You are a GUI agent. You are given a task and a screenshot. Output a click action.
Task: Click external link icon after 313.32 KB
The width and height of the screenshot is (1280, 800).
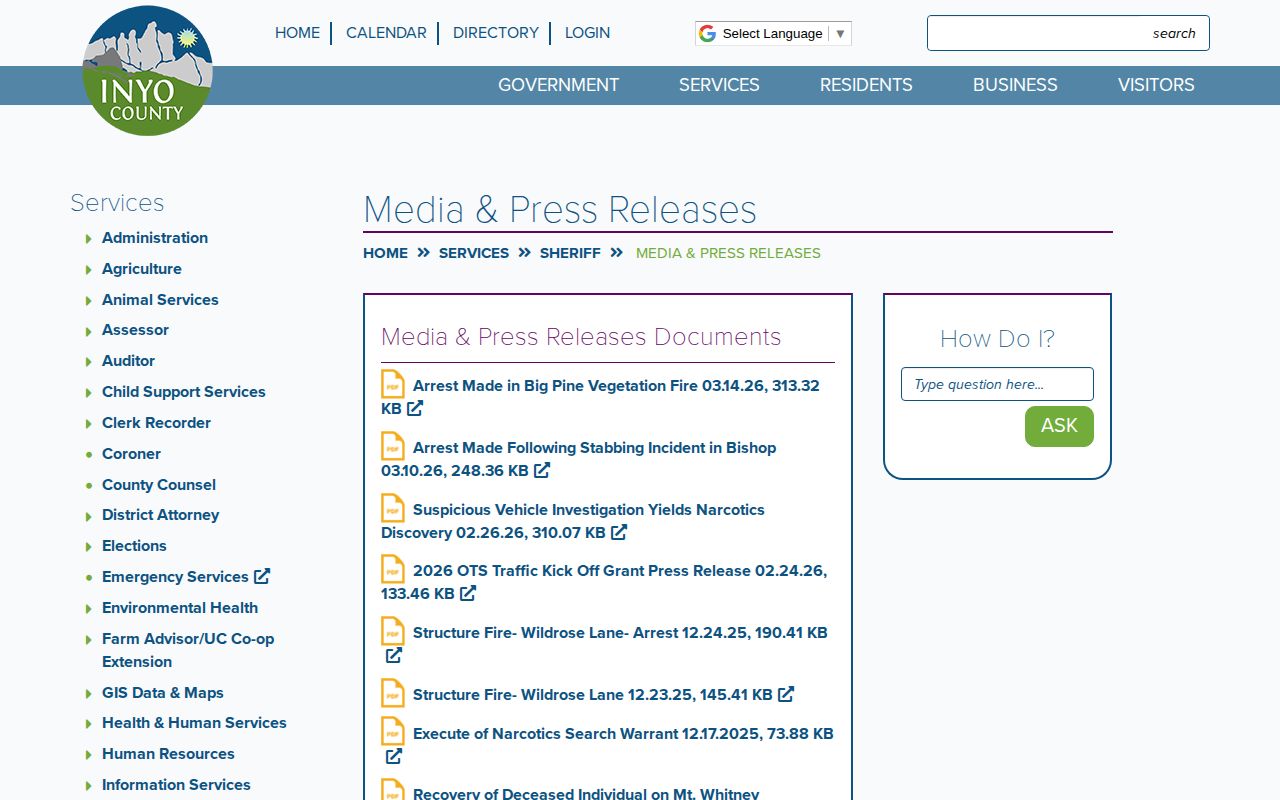point(415,409)
